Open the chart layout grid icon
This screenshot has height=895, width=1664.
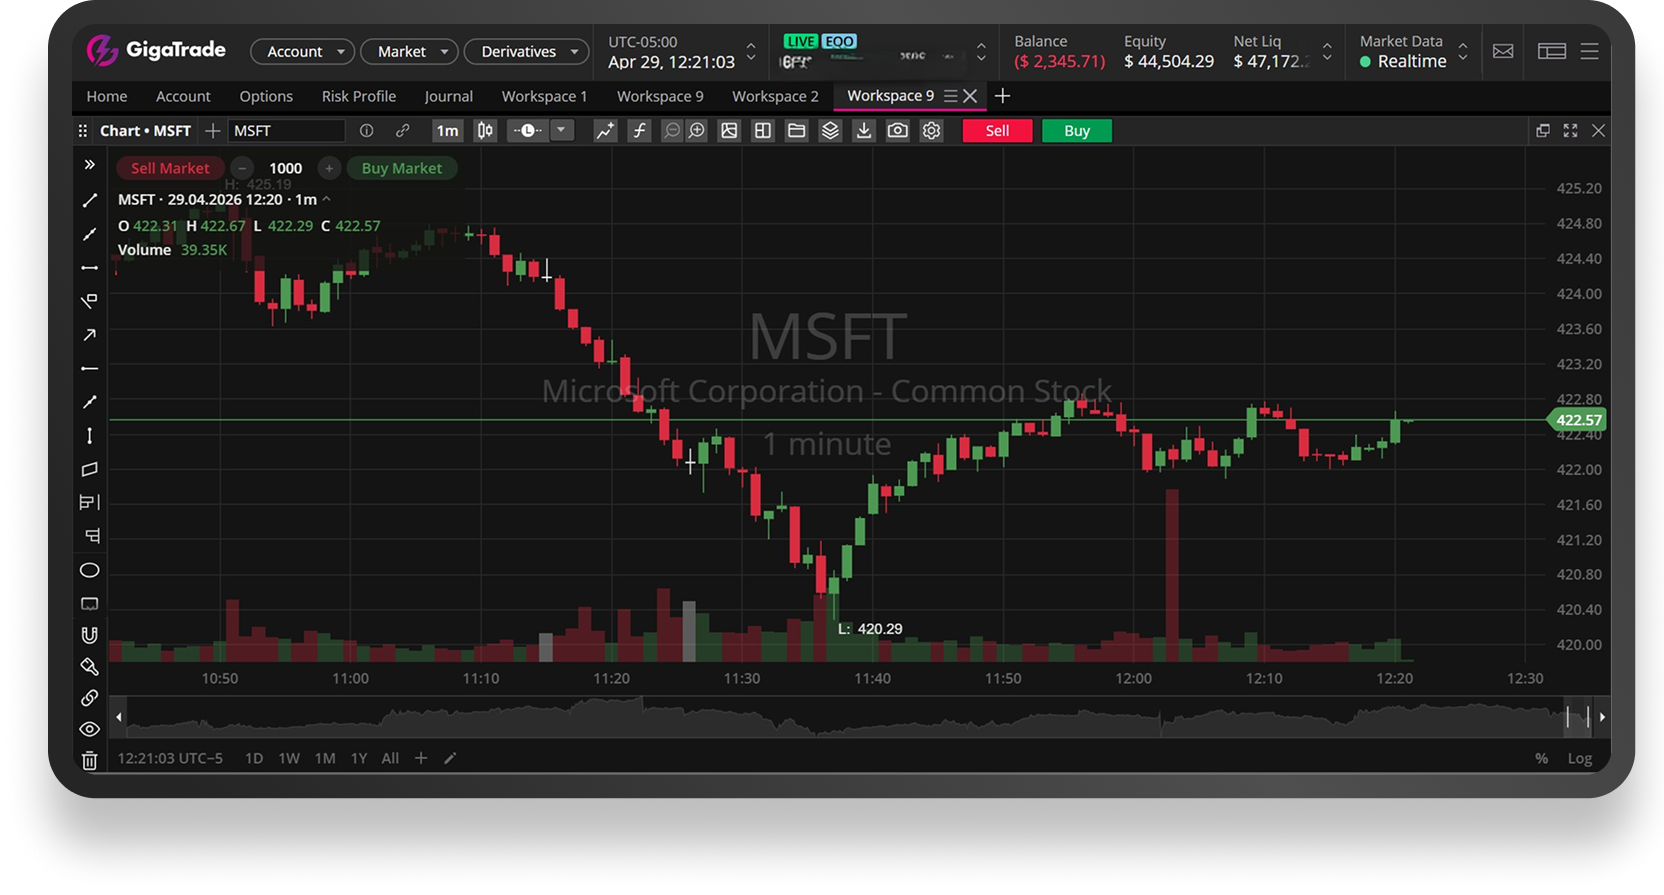click(x=763, y=131)
